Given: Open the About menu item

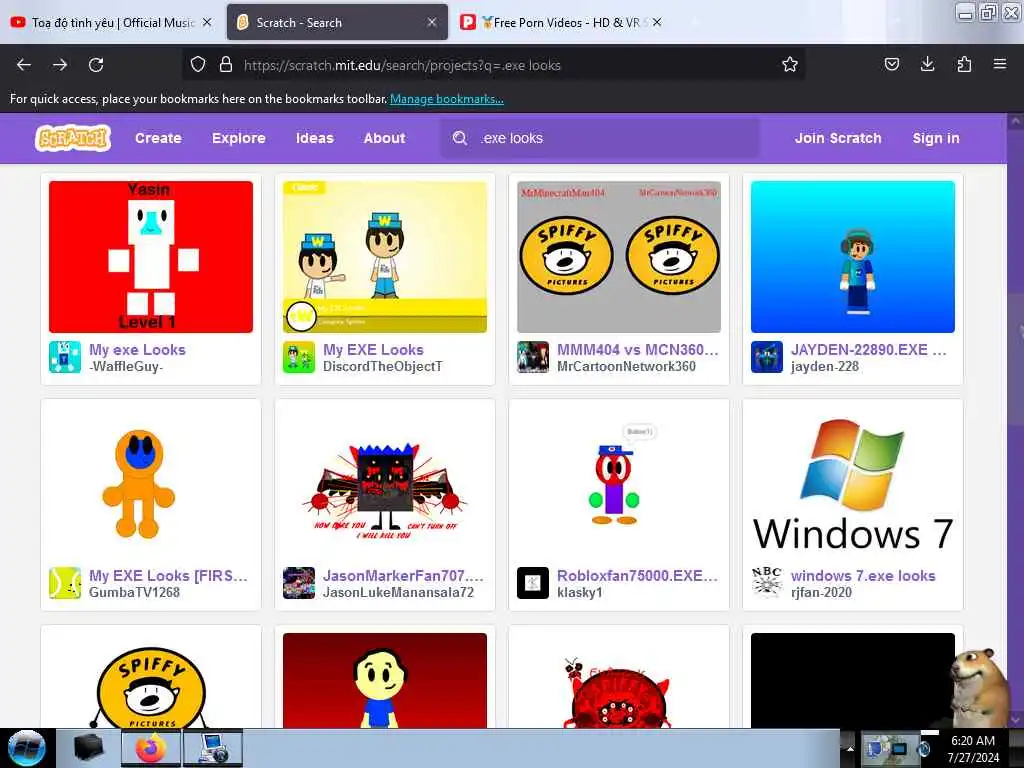Looking at the screenshot, I should (385, 138).
